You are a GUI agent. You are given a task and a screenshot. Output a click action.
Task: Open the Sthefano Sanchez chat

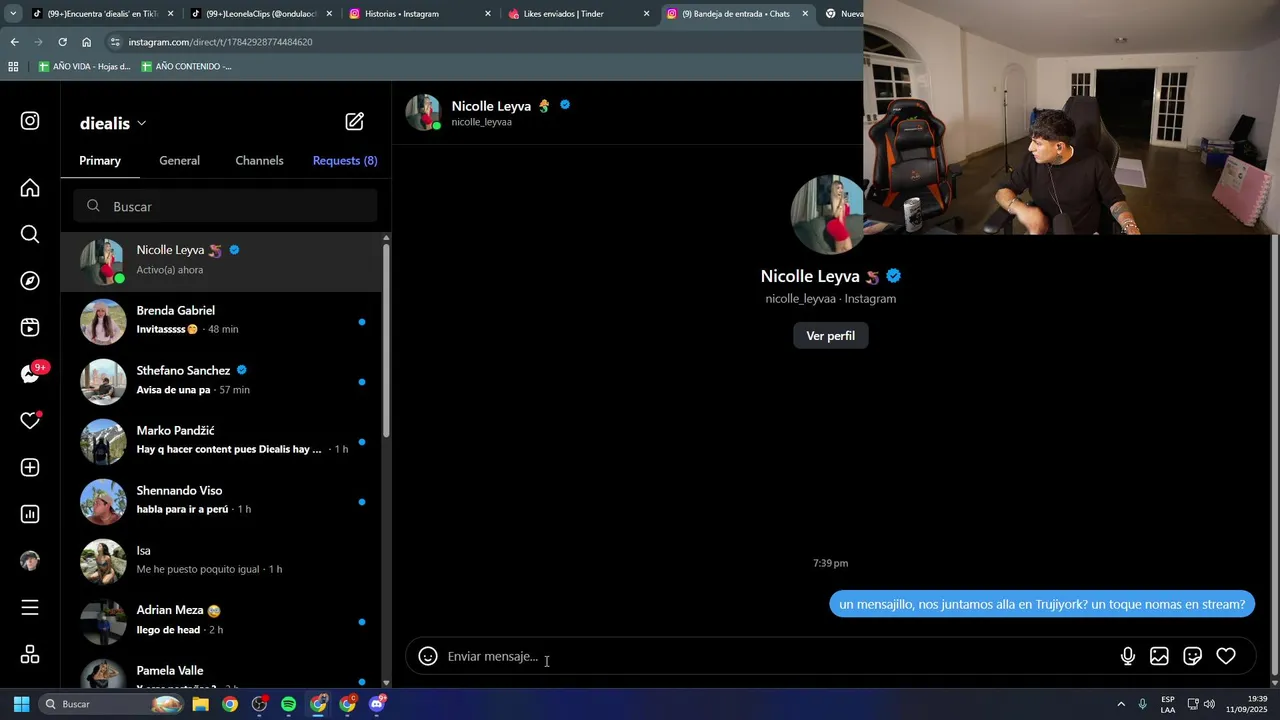(221, 381)
